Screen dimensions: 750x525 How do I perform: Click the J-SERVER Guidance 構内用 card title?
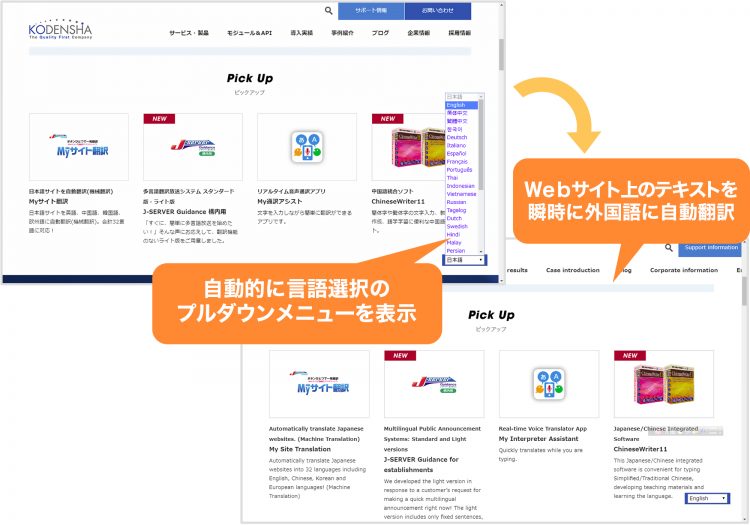[185, 212]
